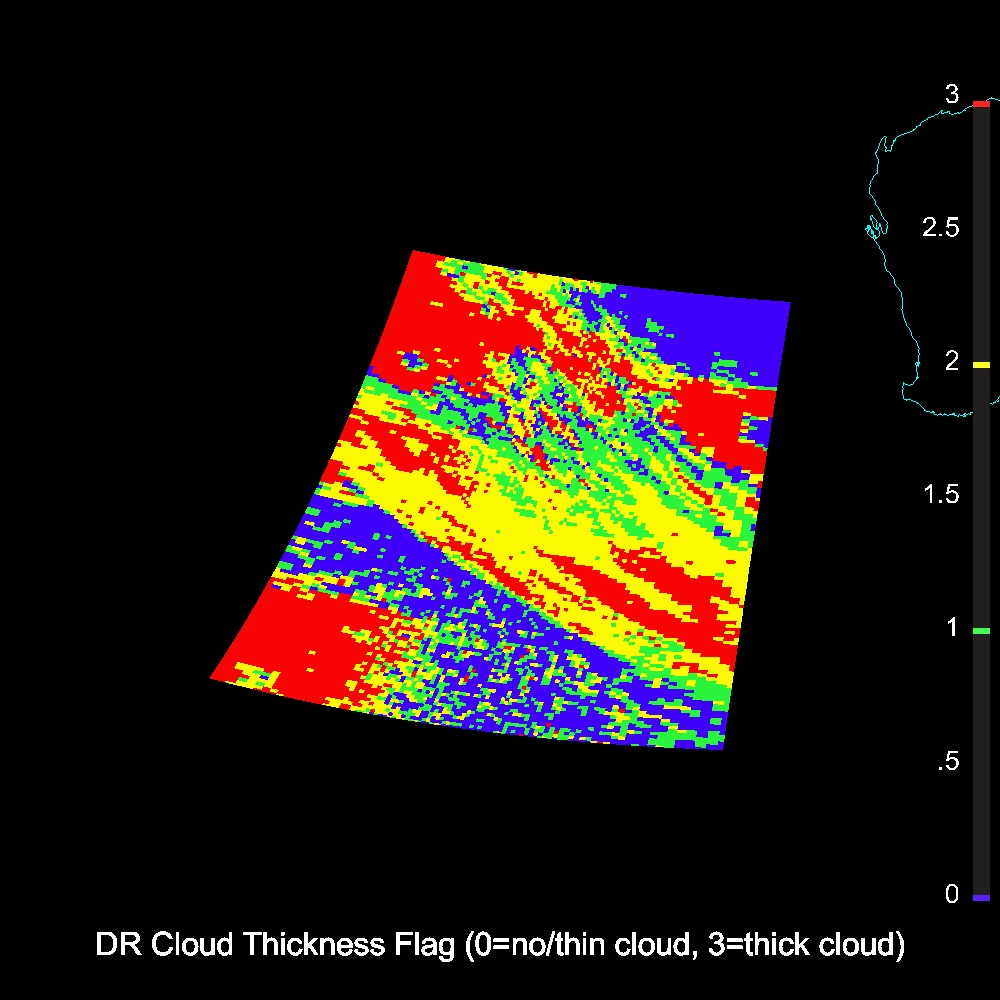Click the blue marker at the colorbar bottom
This screenshot has width=1000, height=1000.
click(981, 898)
